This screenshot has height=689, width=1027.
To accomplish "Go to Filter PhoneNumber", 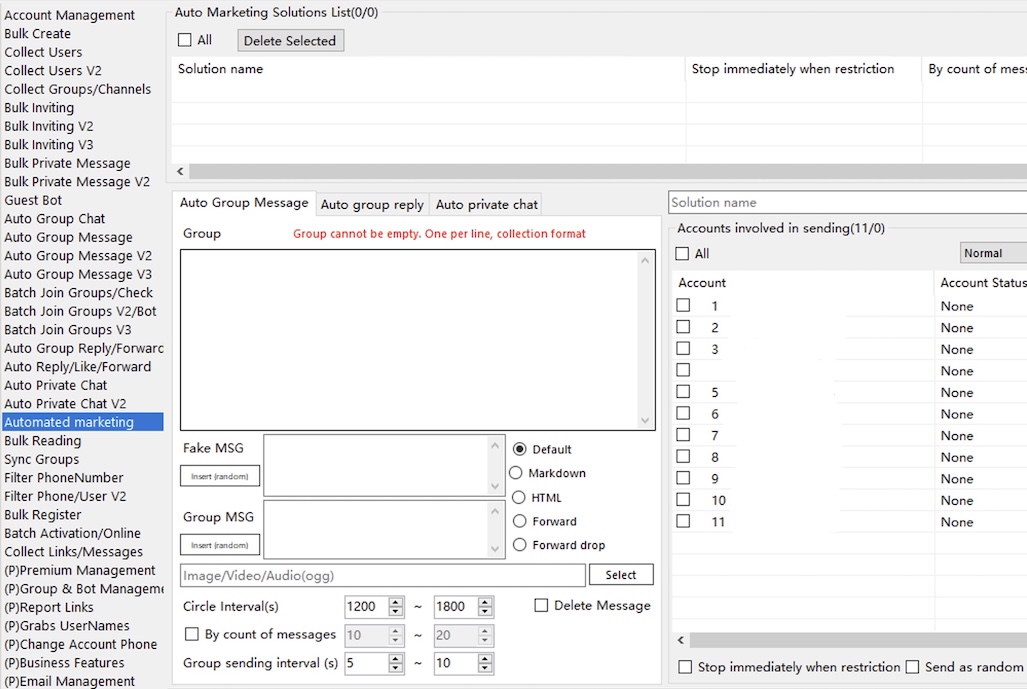I will coord(64,478).
